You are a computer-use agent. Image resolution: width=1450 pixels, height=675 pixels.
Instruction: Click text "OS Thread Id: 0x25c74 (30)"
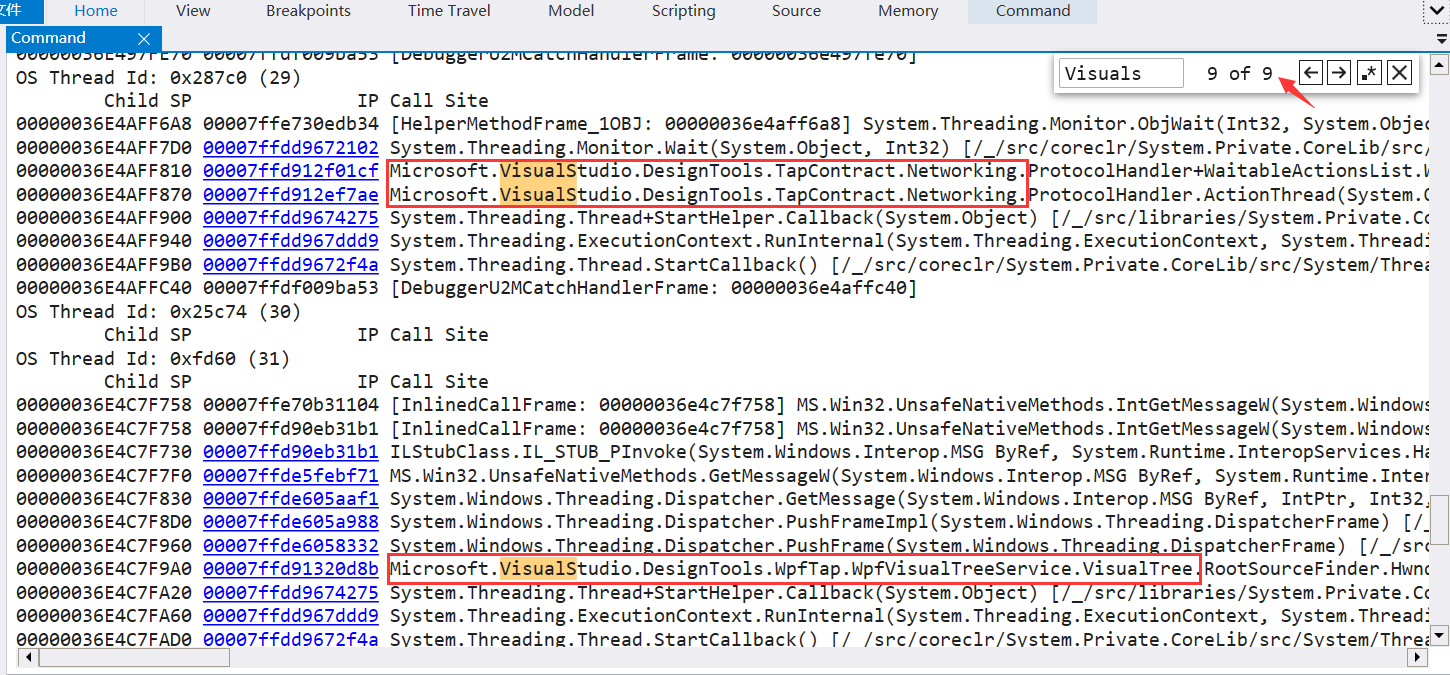158,311
